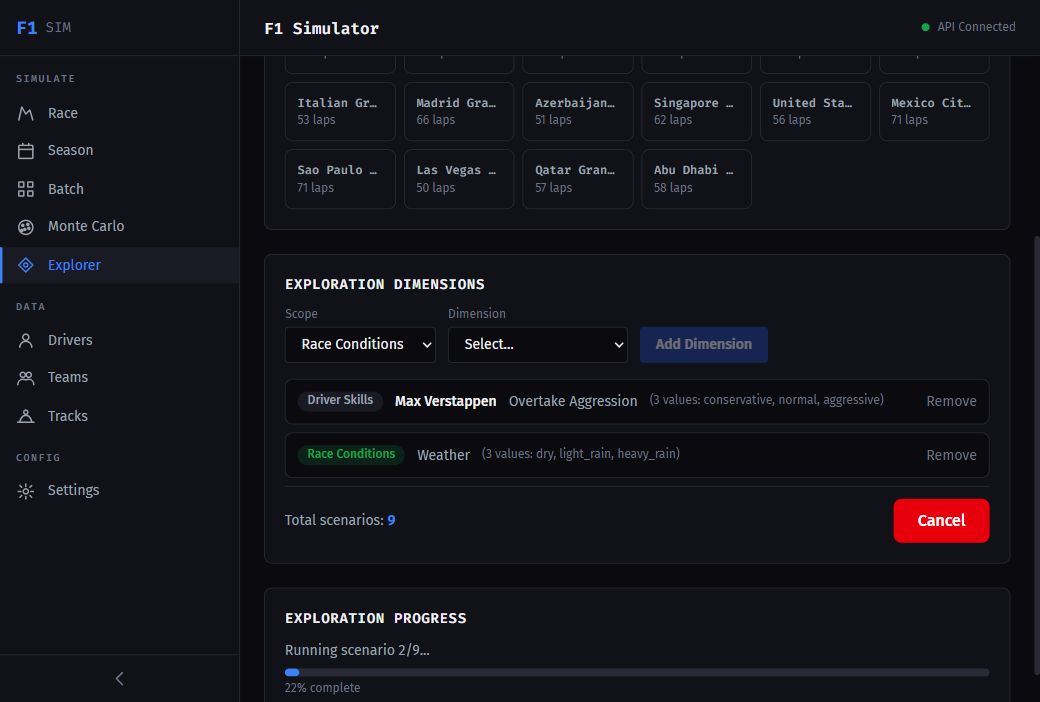
Task: Select the Madrid Grand Prix 66 laps card
Action: pyautogui.click(x=459, y=111)
